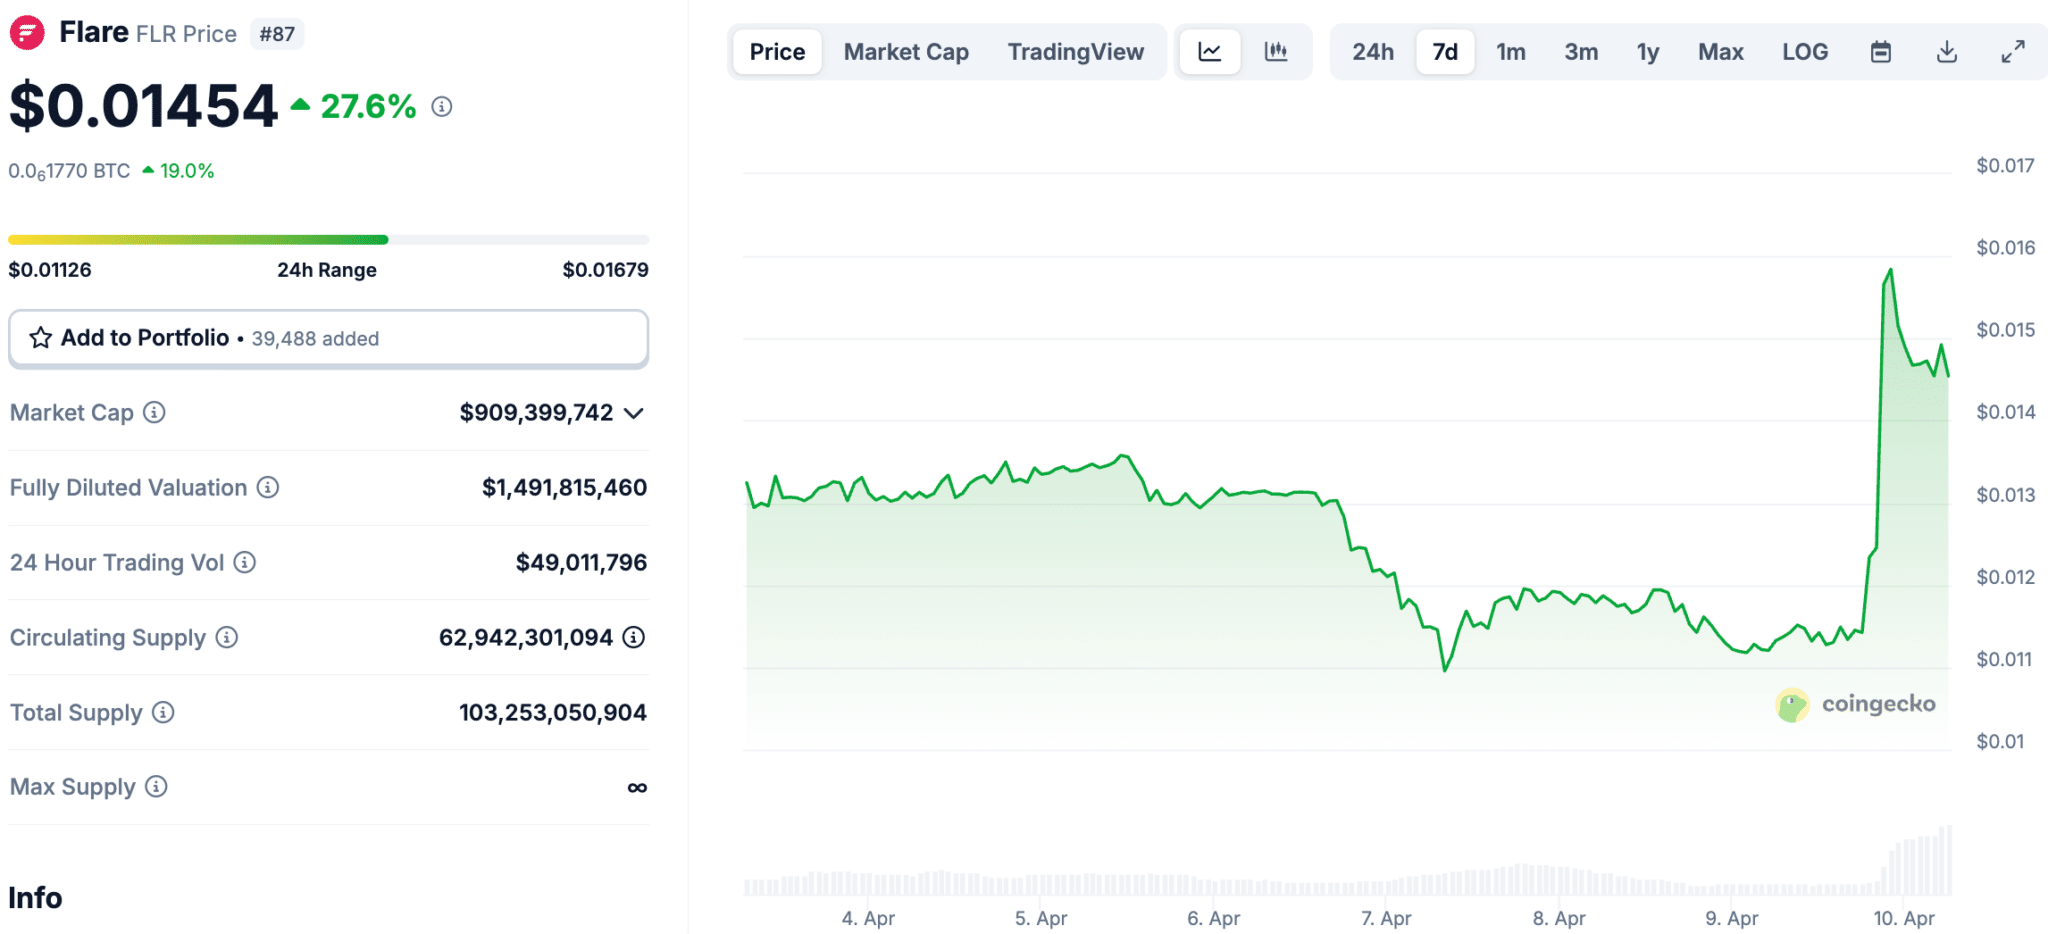Download the chart data
Screen dimensions: 2048x934
click(x=1946, y=51)
